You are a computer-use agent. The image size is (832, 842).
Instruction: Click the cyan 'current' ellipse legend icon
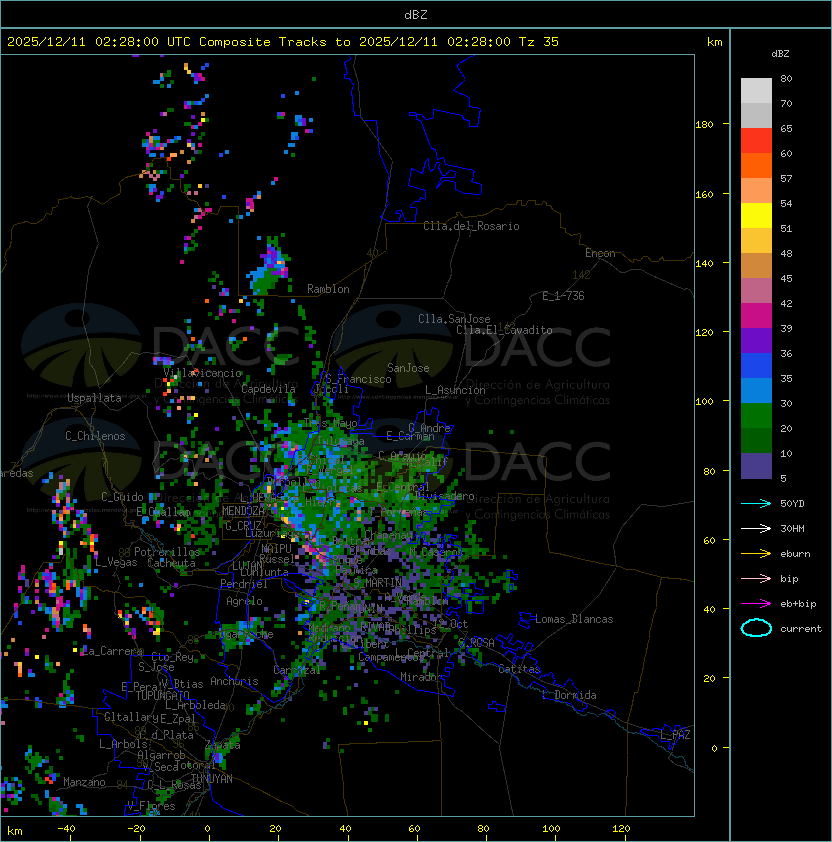pyautogui.click(x=756, y=628)
